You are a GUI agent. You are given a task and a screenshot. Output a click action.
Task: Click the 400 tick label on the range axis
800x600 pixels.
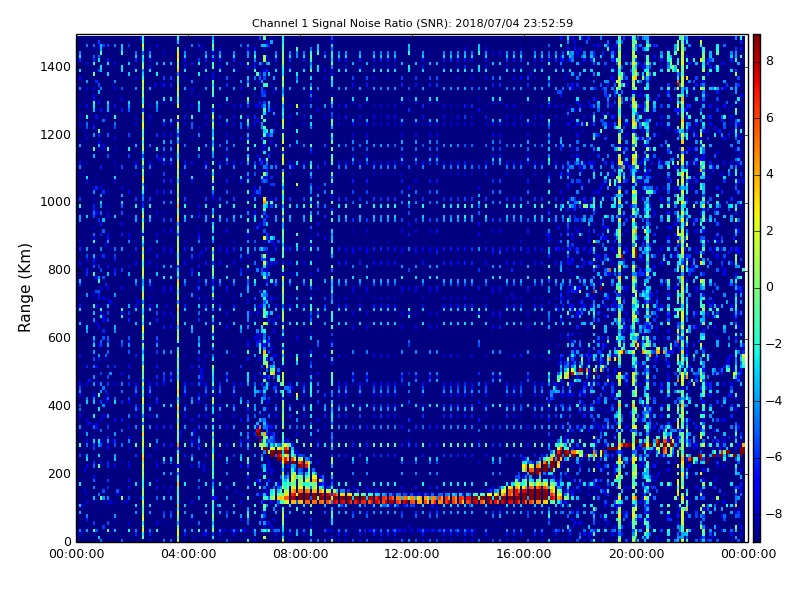click(59, 406)
